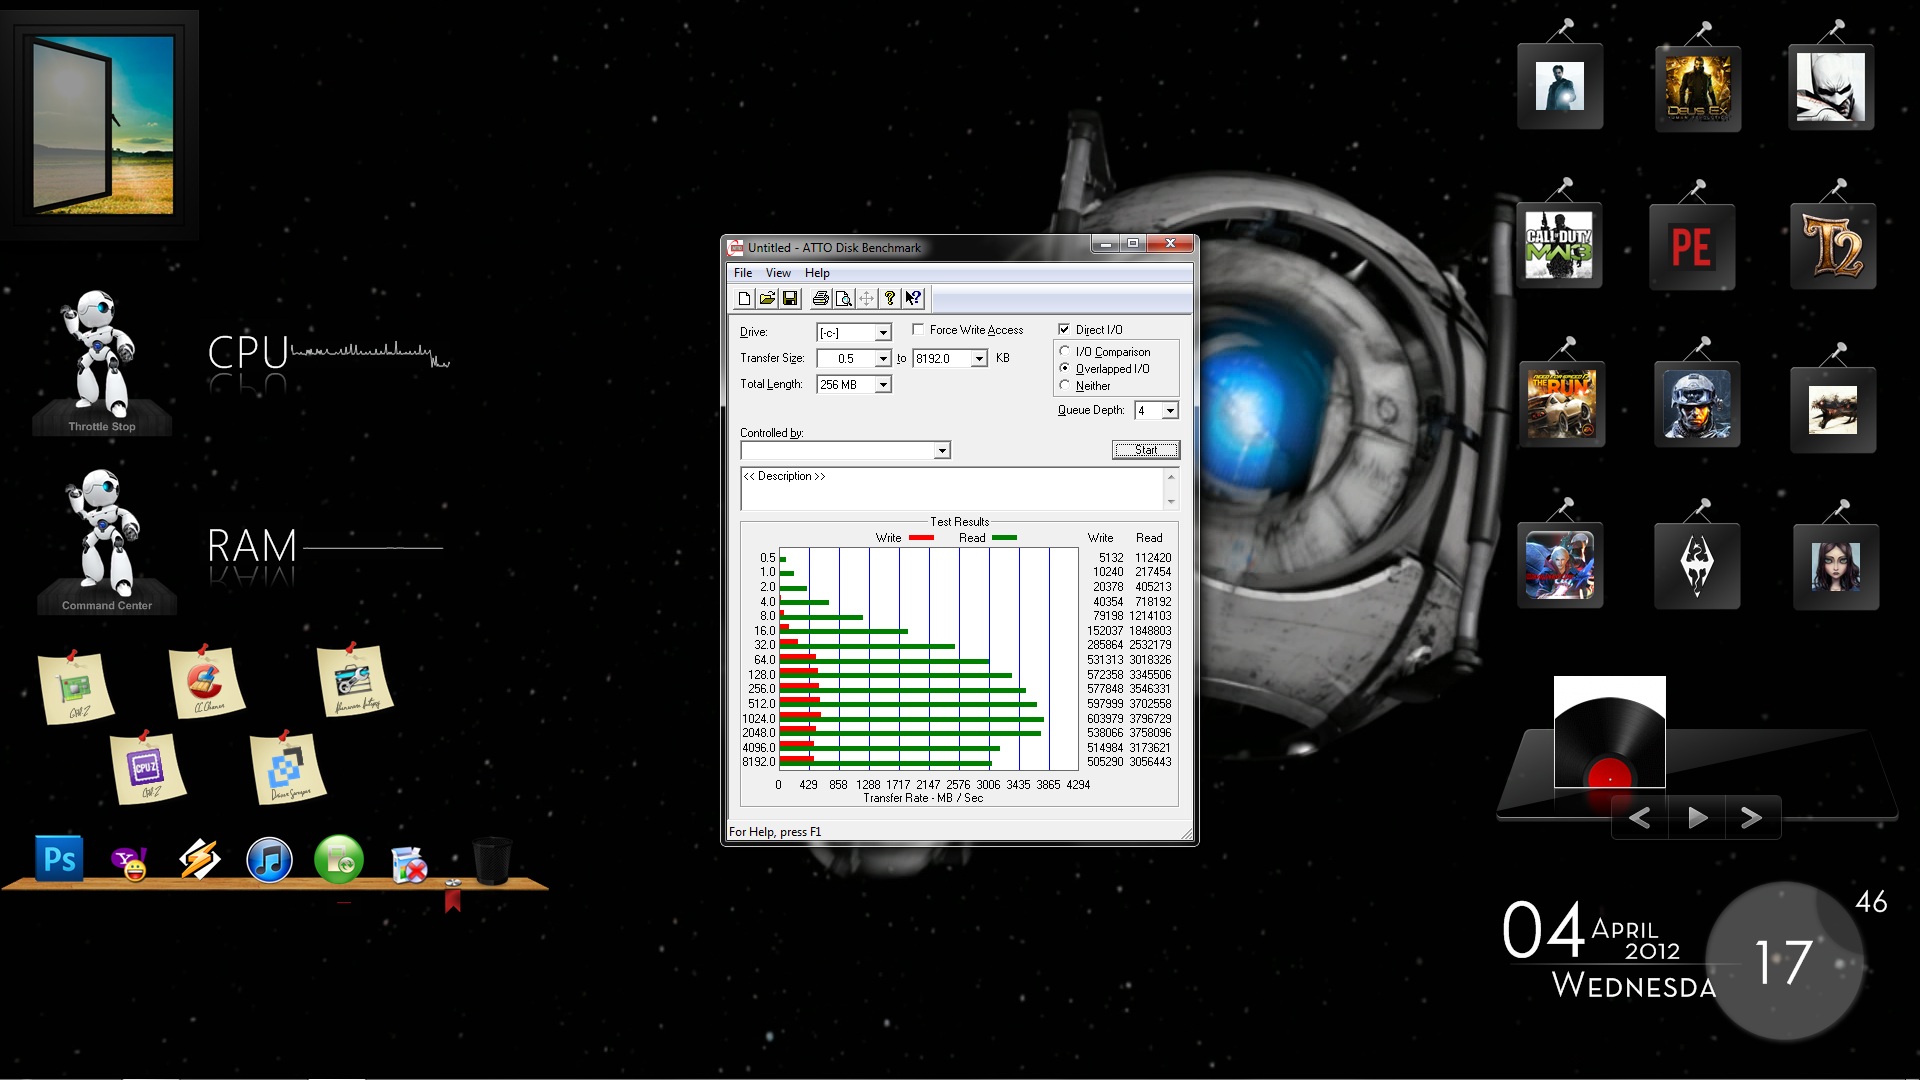Print the benchmark results
The width and height of the screenshot is (1920, 1080).
[x=821, y=298]
